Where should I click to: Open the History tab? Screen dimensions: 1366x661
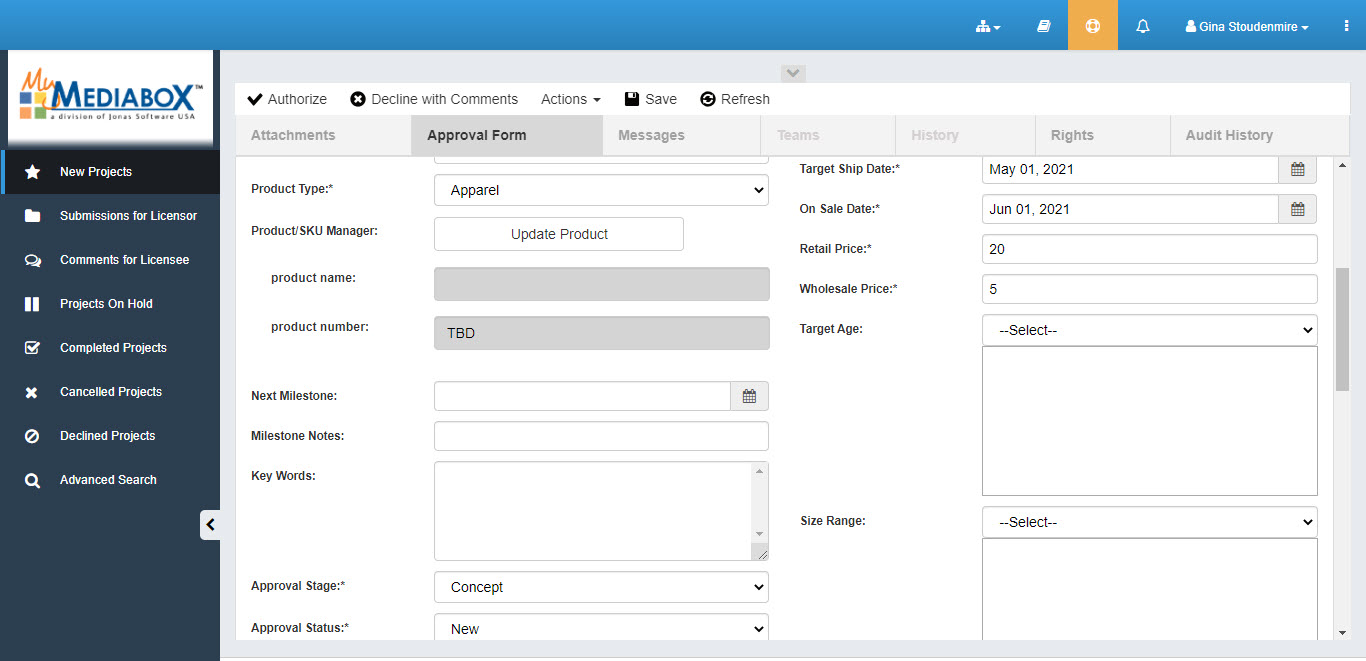[x=965, y=135]
